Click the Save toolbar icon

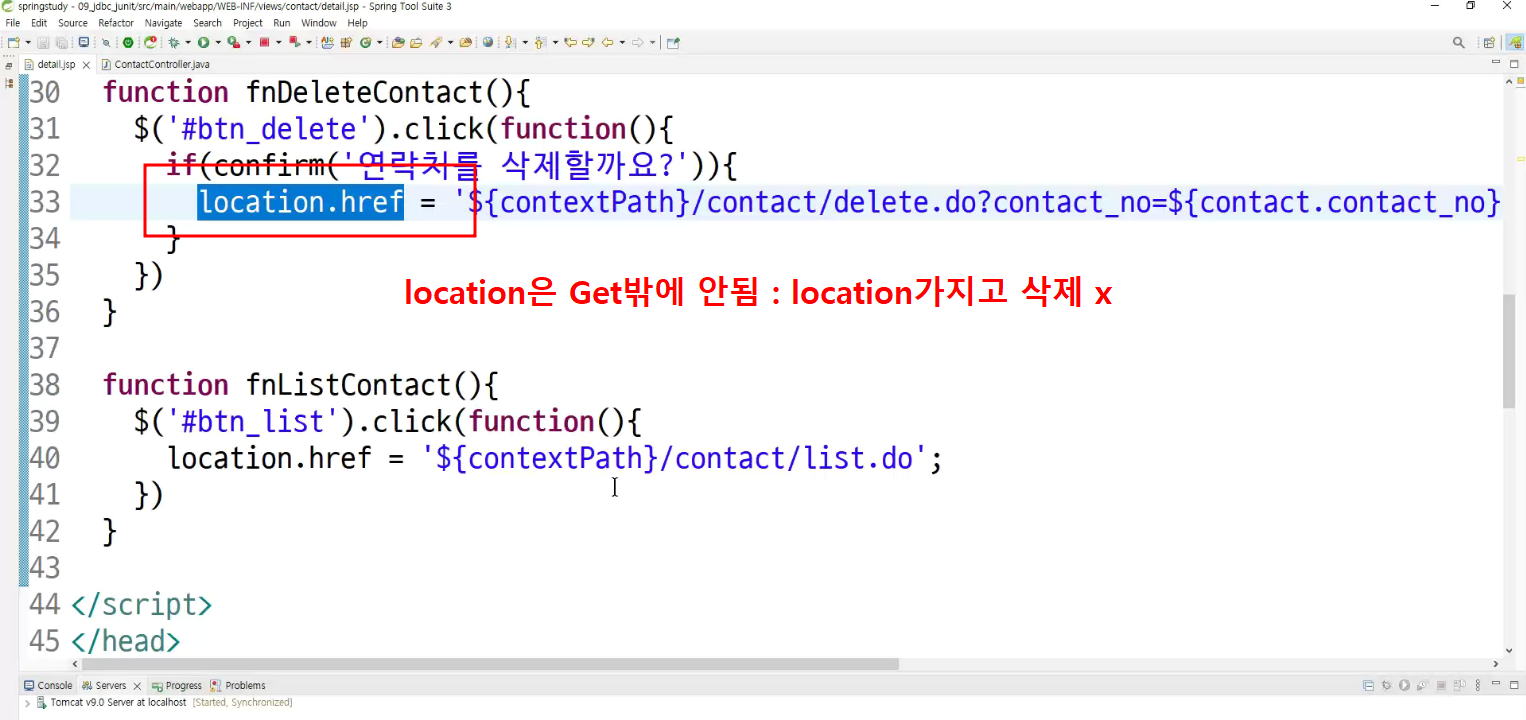tap(43, 42)
